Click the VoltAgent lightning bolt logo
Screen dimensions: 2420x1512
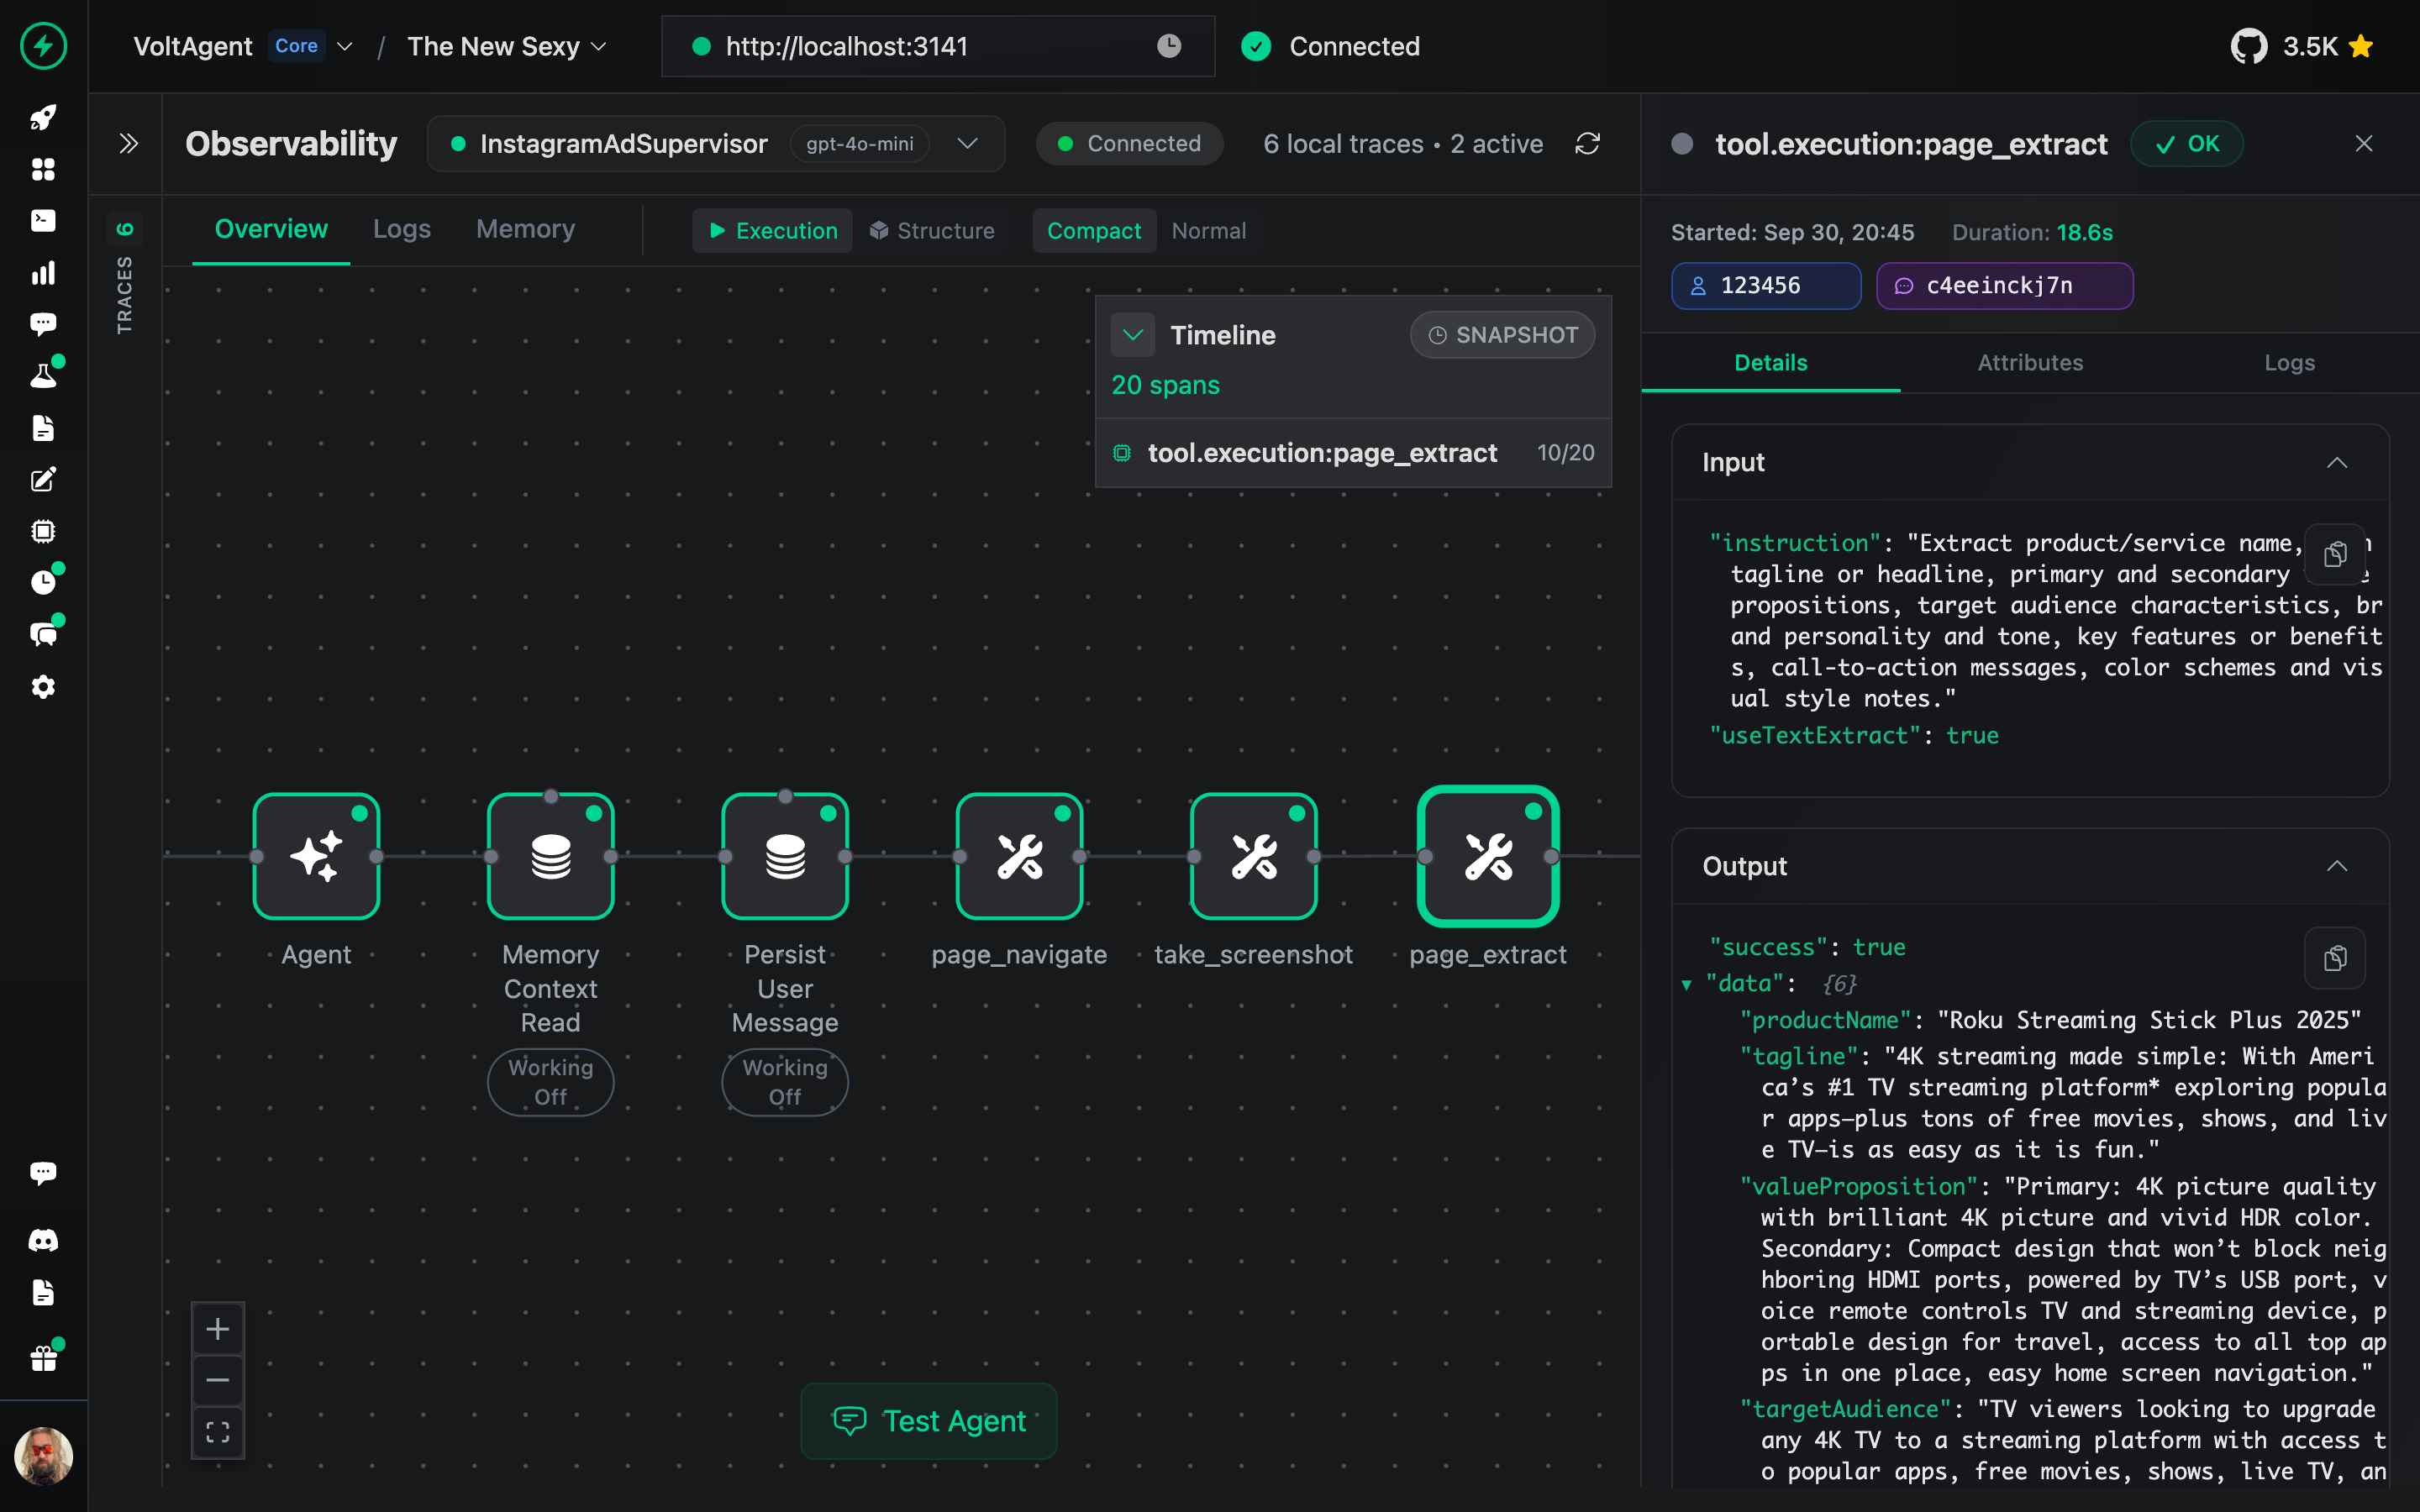click(43, 46)
